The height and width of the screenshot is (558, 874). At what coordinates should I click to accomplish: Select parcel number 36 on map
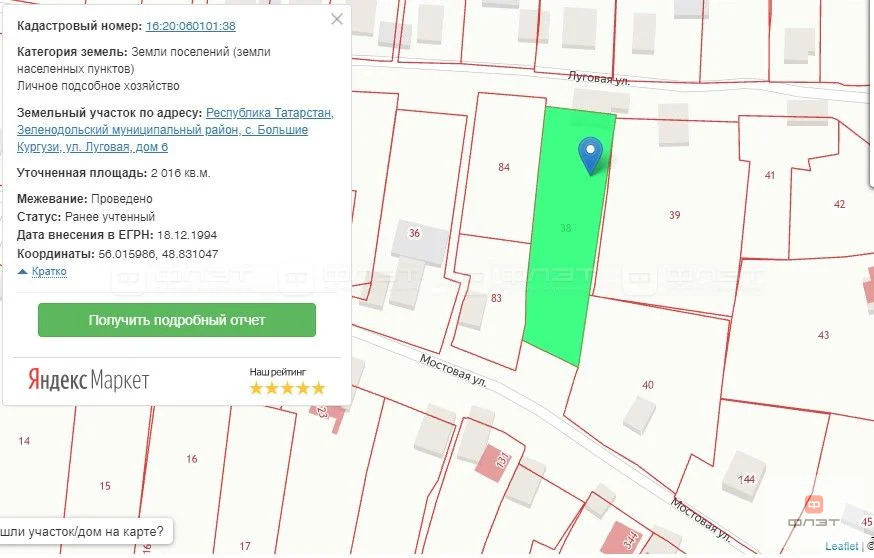(x=414, y=233)
